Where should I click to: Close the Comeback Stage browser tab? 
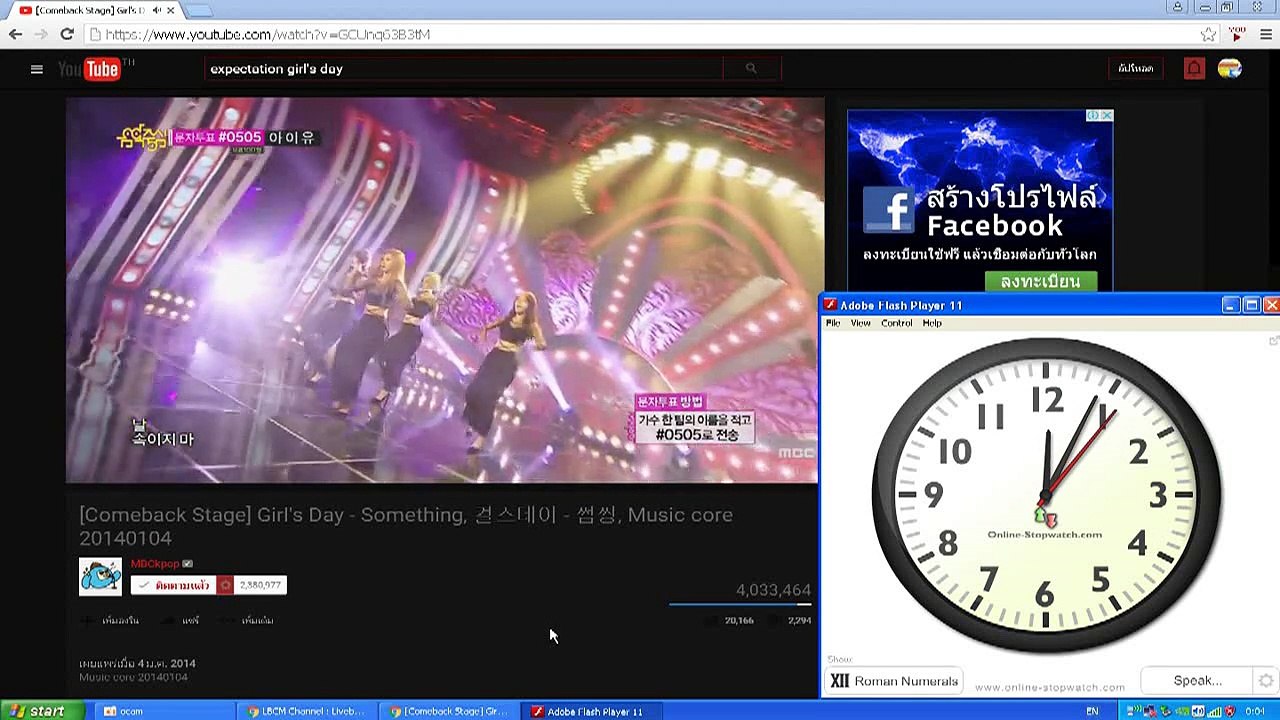pos(172,10)
